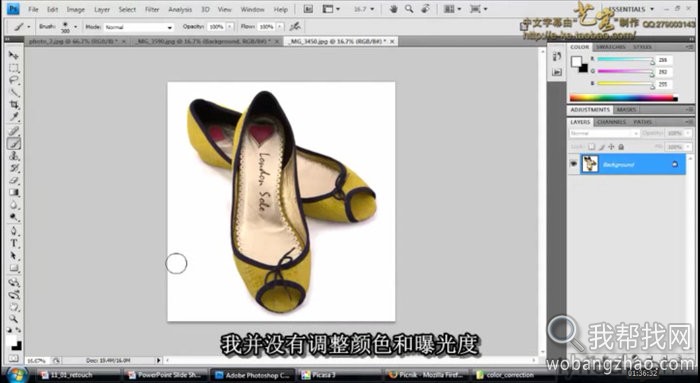The height and width of the screenshot is (383, 700).
Task: Switch to the Channels tab
Action: [611, 122]
